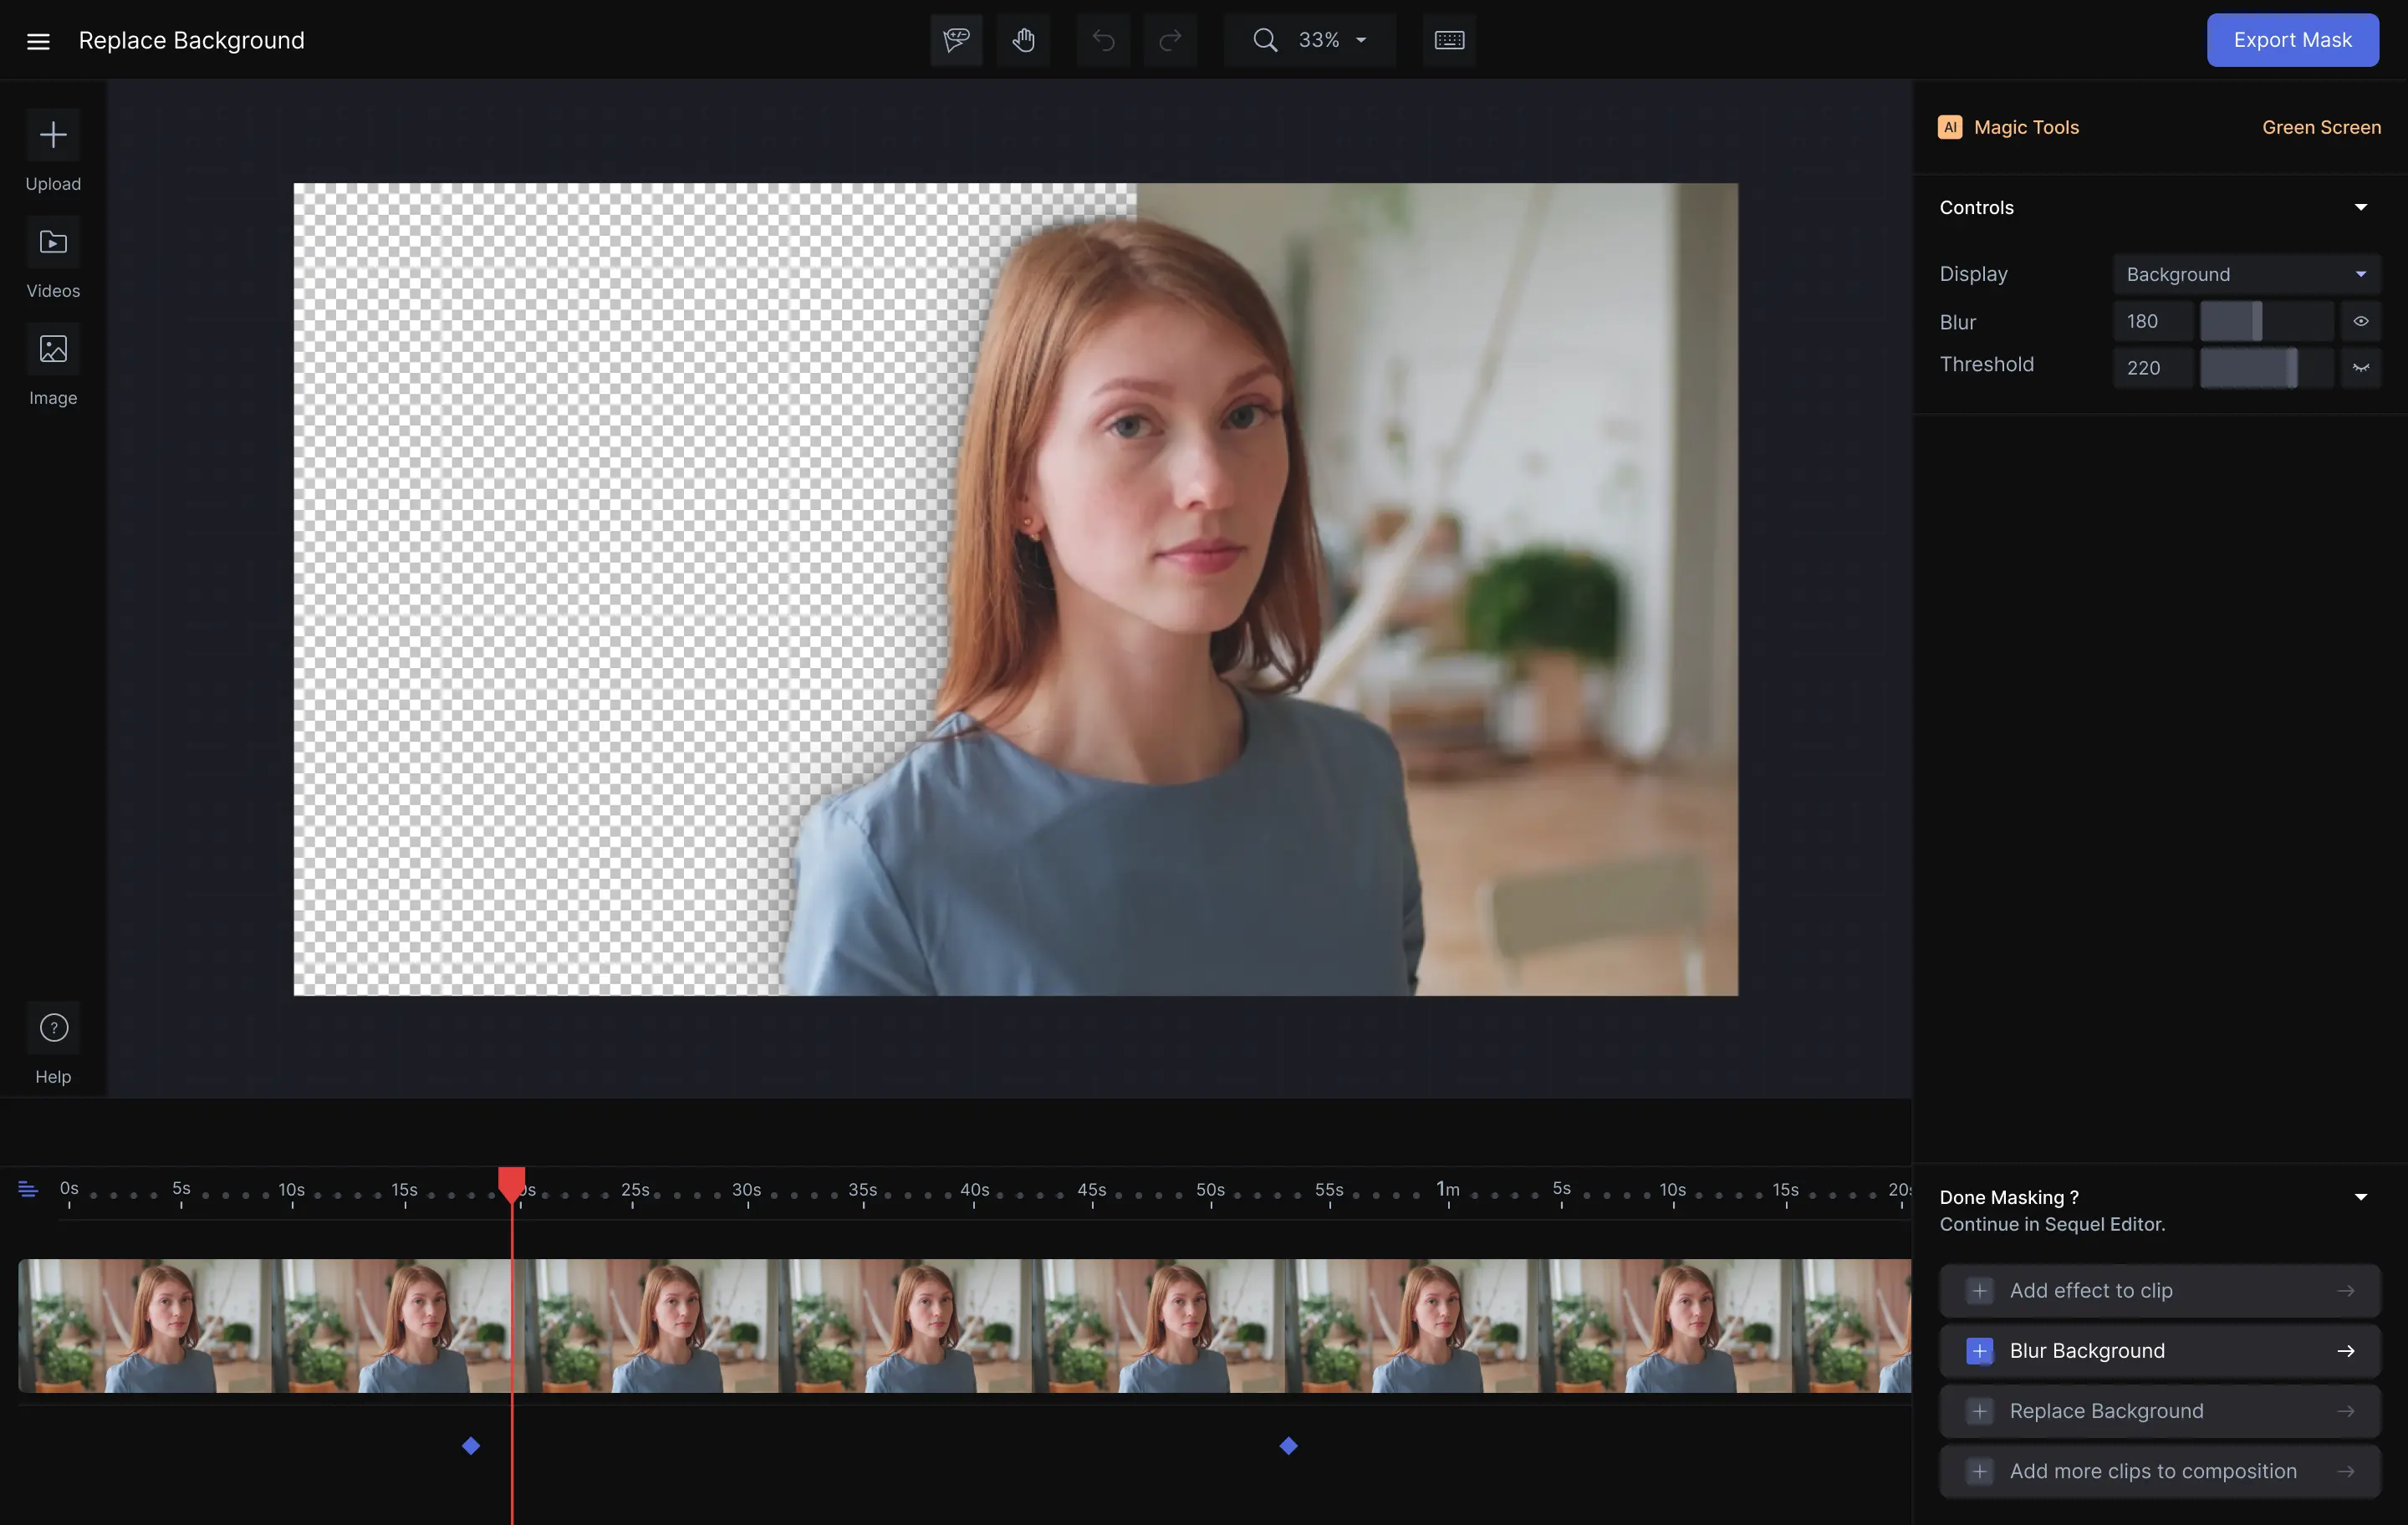Collapse the Controls section
2408x1525 pixels.
pos(2360,208)
